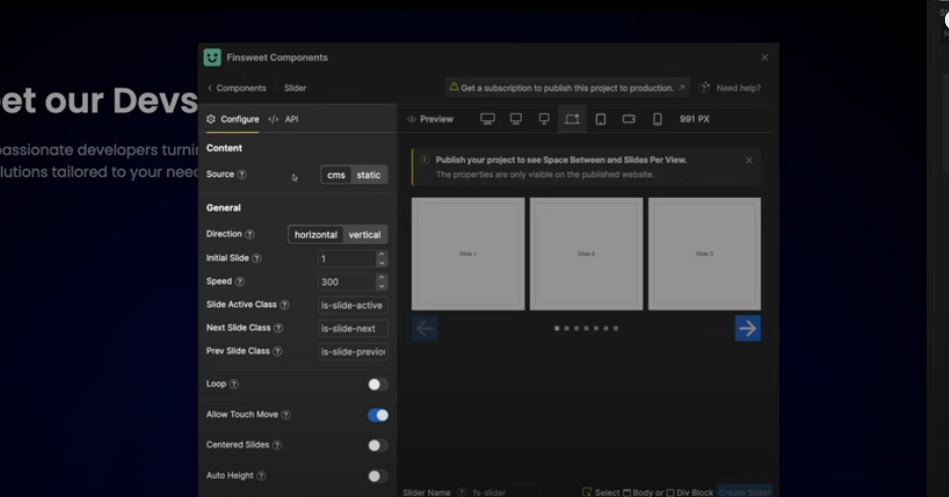Decrease Speed with down arrow

381,286
